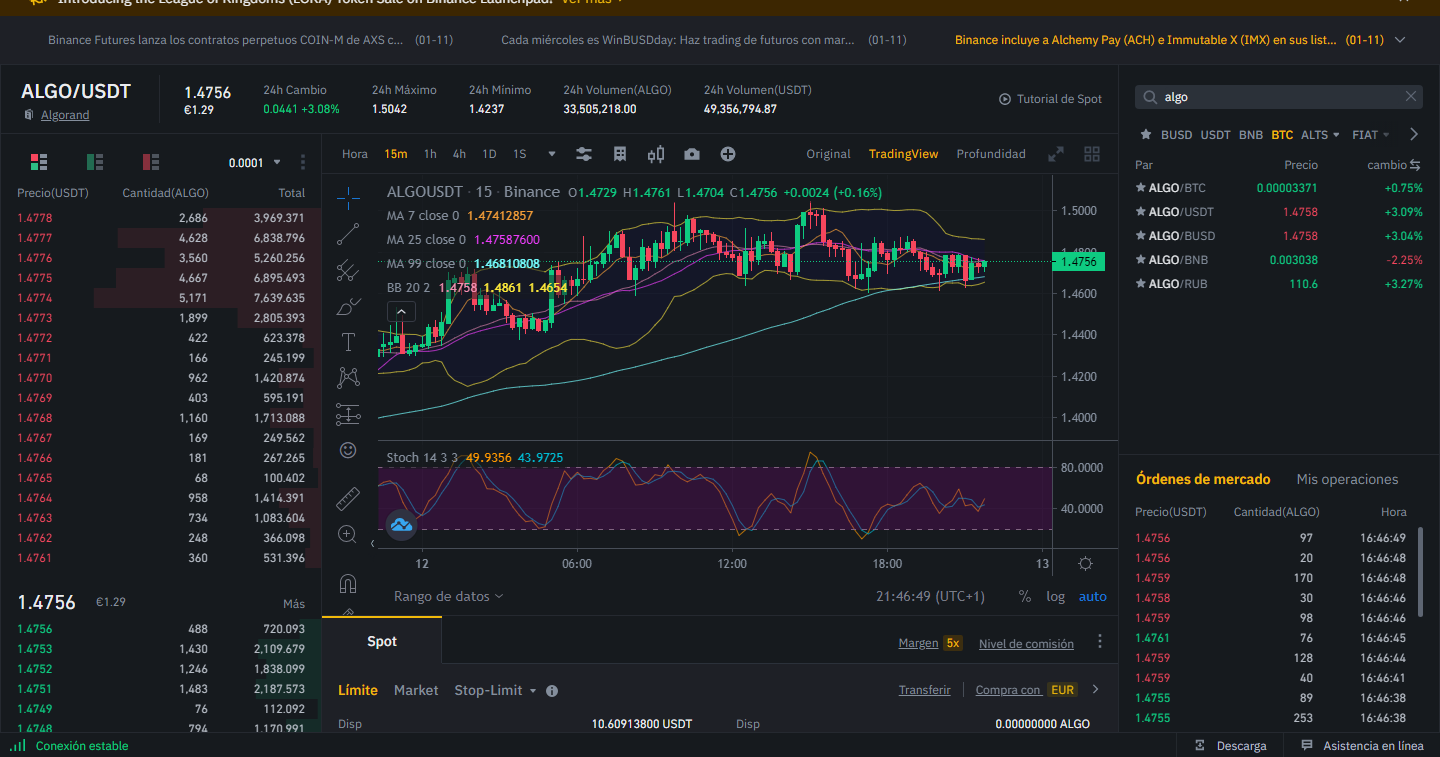Open candlestick chart style selector
This screenshot has height=757, width=1440.
pyautogui.click(x=656, y=154)
